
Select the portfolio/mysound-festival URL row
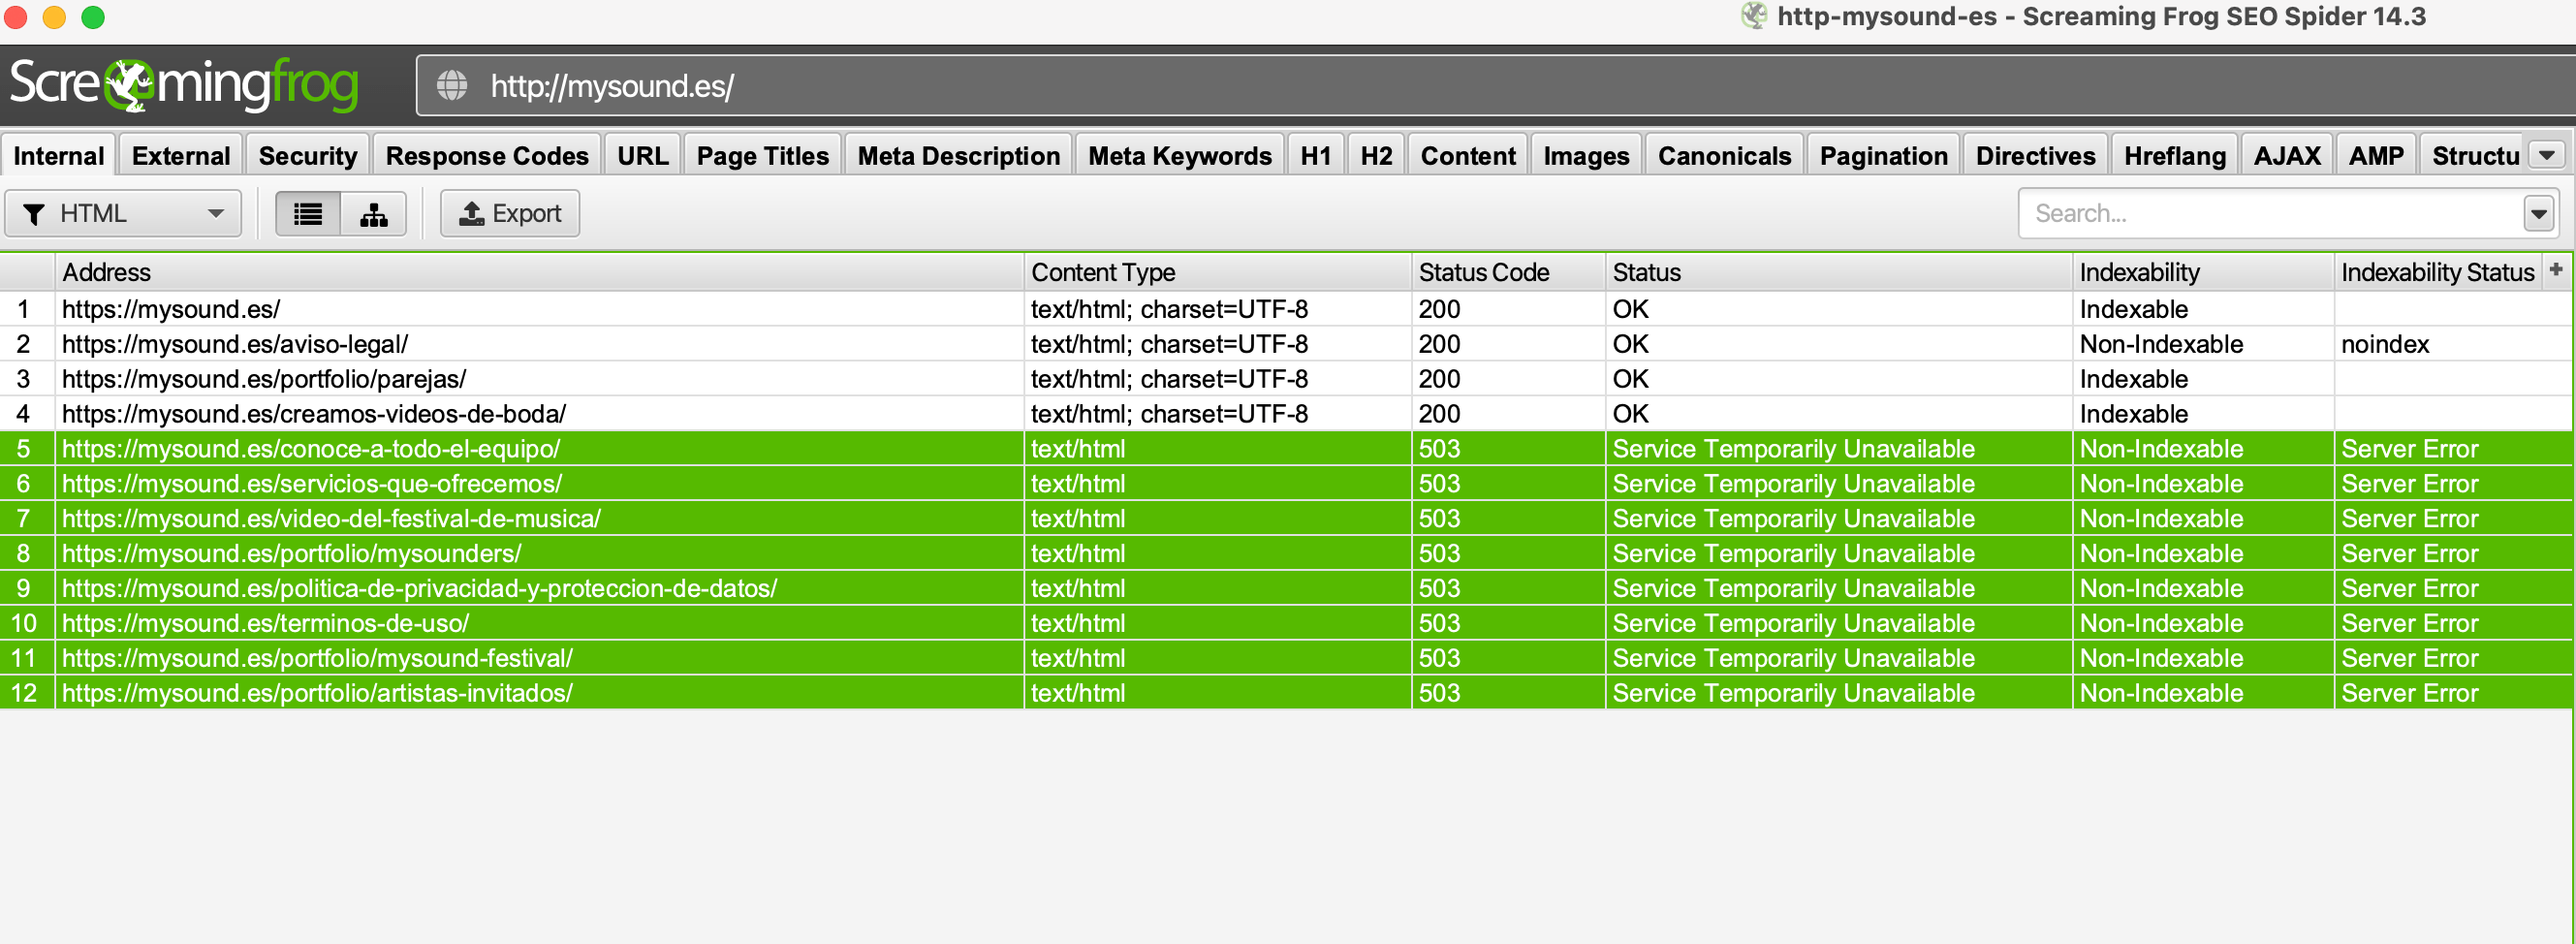(x=1286, y=659)
